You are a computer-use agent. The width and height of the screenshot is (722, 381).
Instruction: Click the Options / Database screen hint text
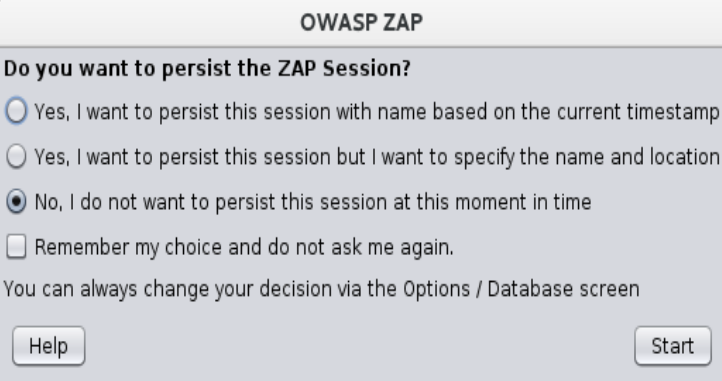click(521, 289)
